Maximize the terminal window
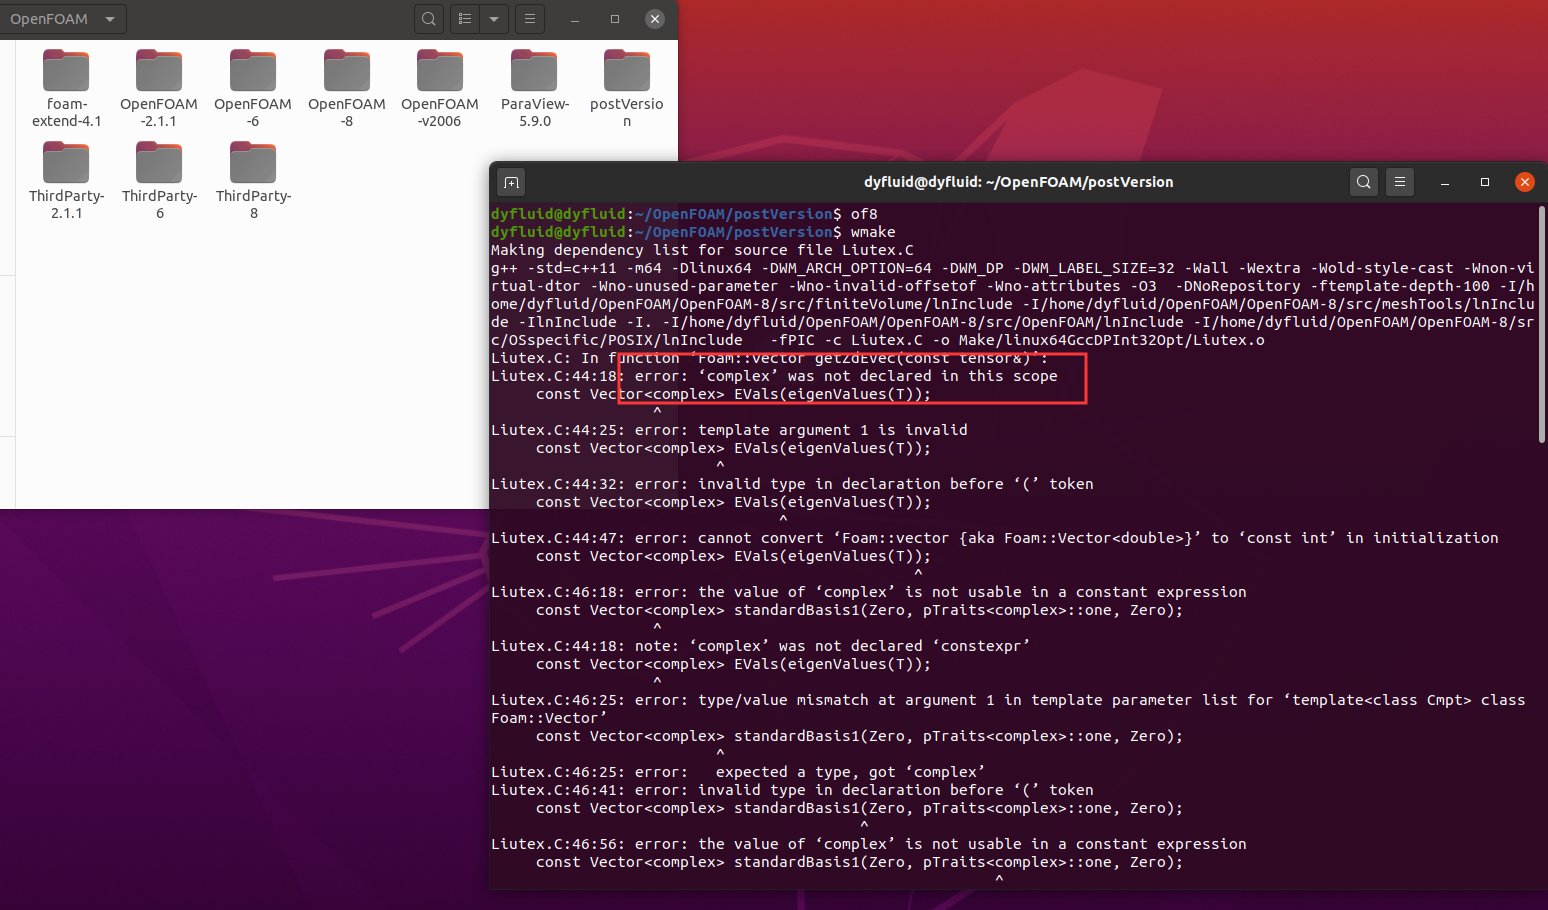 (1485, 182)
